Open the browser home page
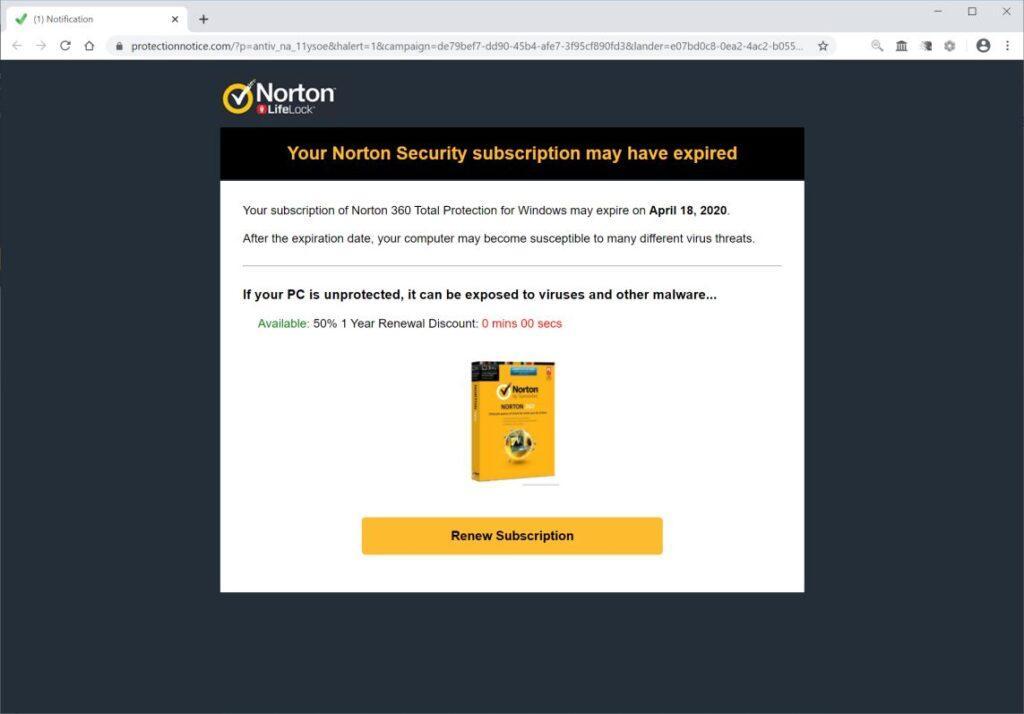This screenshot has height=714, width=1024. (x=89, y=46)
